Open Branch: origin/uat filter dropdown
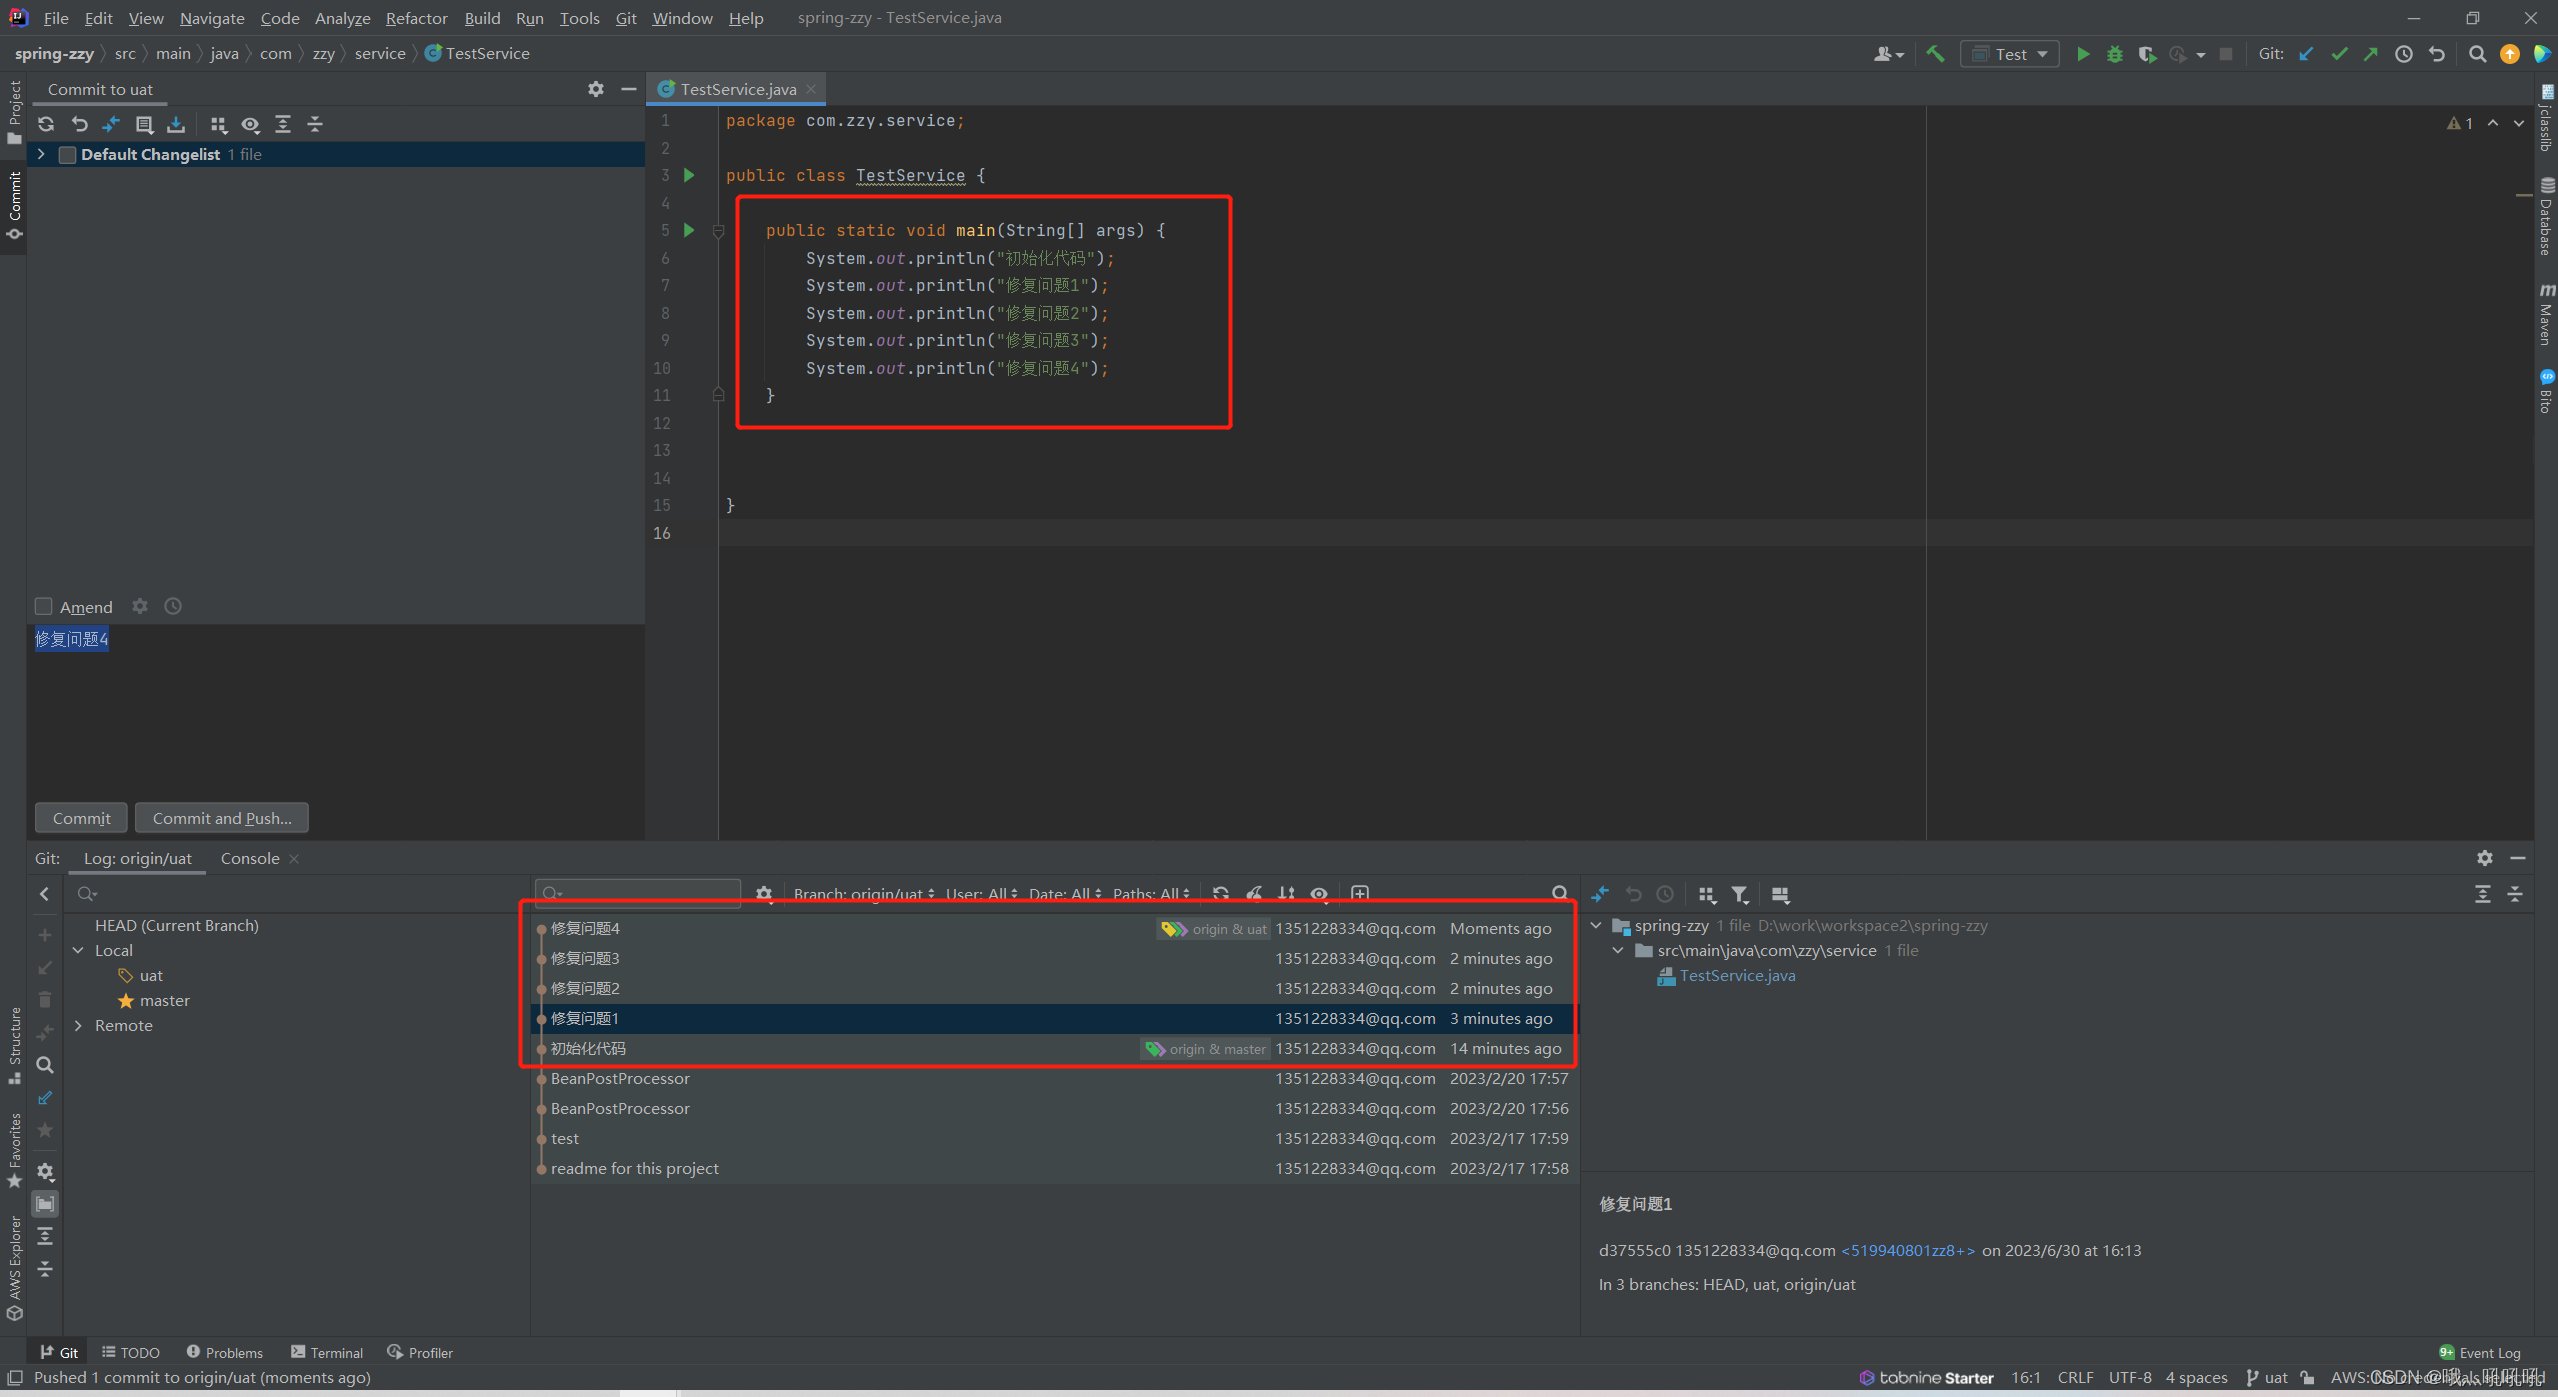 click(x=864, y=893)
